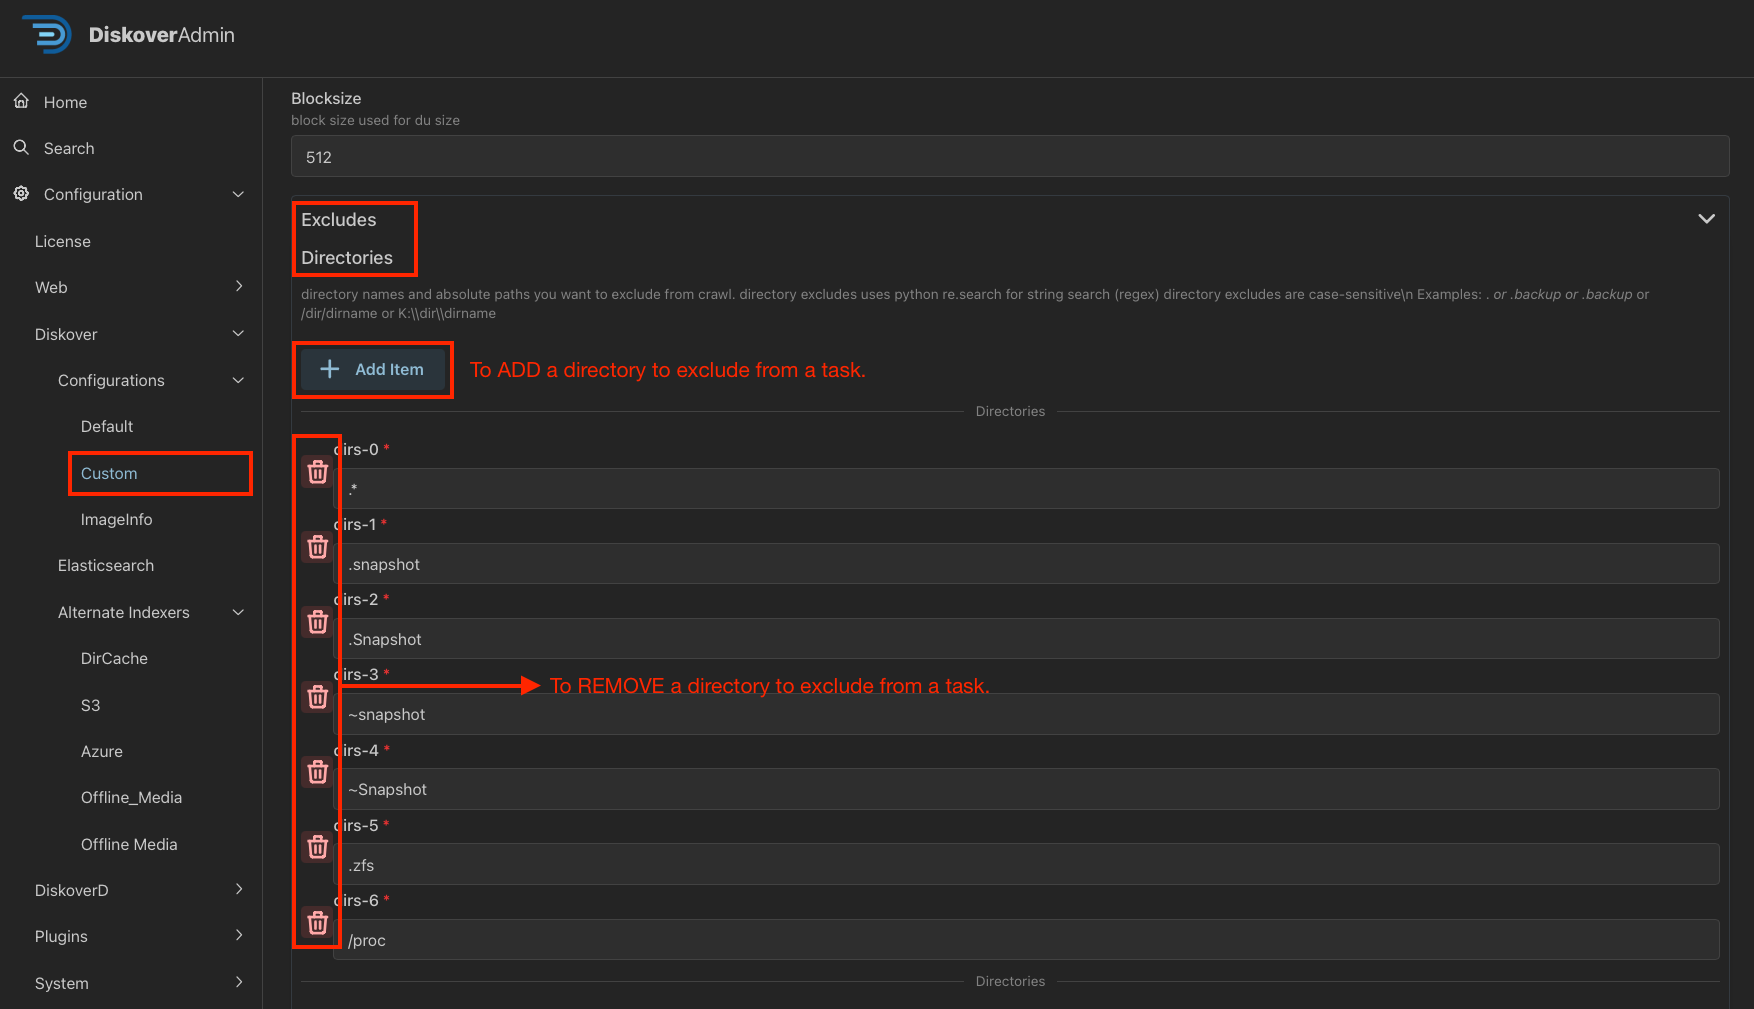Remove the .zfs entry with the trash icon
Viewport: 1754px width, 1009px height.
pyautogui.click(x=317, y=847)
